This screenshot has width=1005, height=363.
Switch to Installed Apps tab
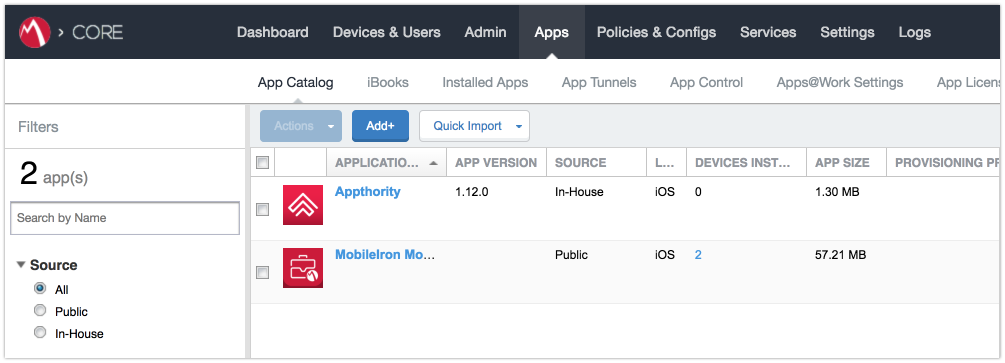point(485,82)
